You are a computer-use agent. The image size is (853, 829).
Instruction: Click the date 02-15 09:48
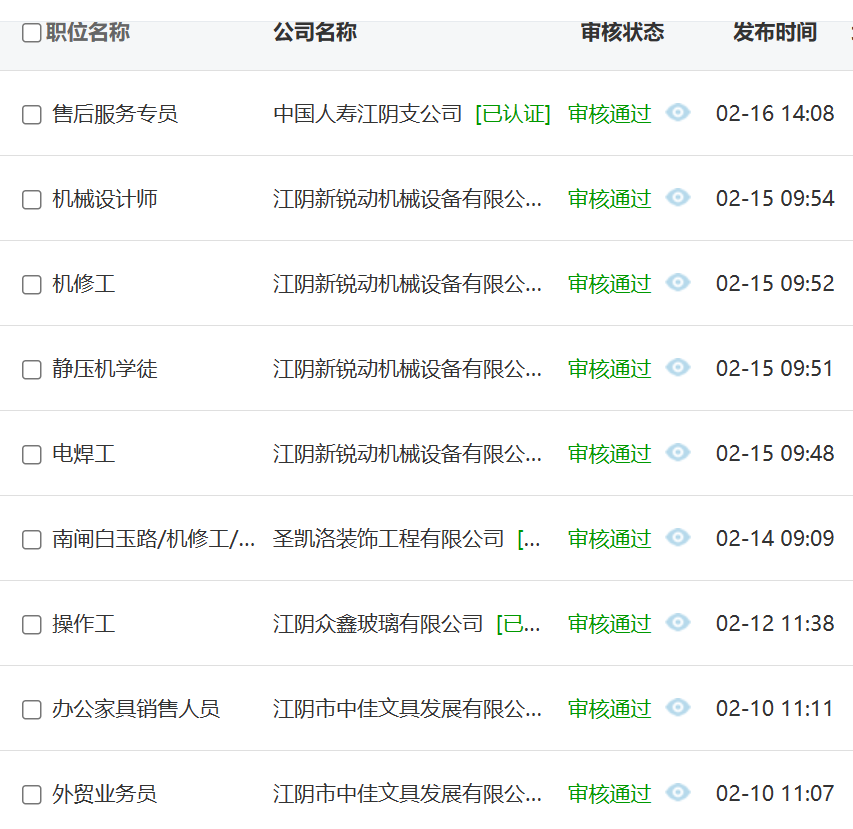click(x=775, y=453)
